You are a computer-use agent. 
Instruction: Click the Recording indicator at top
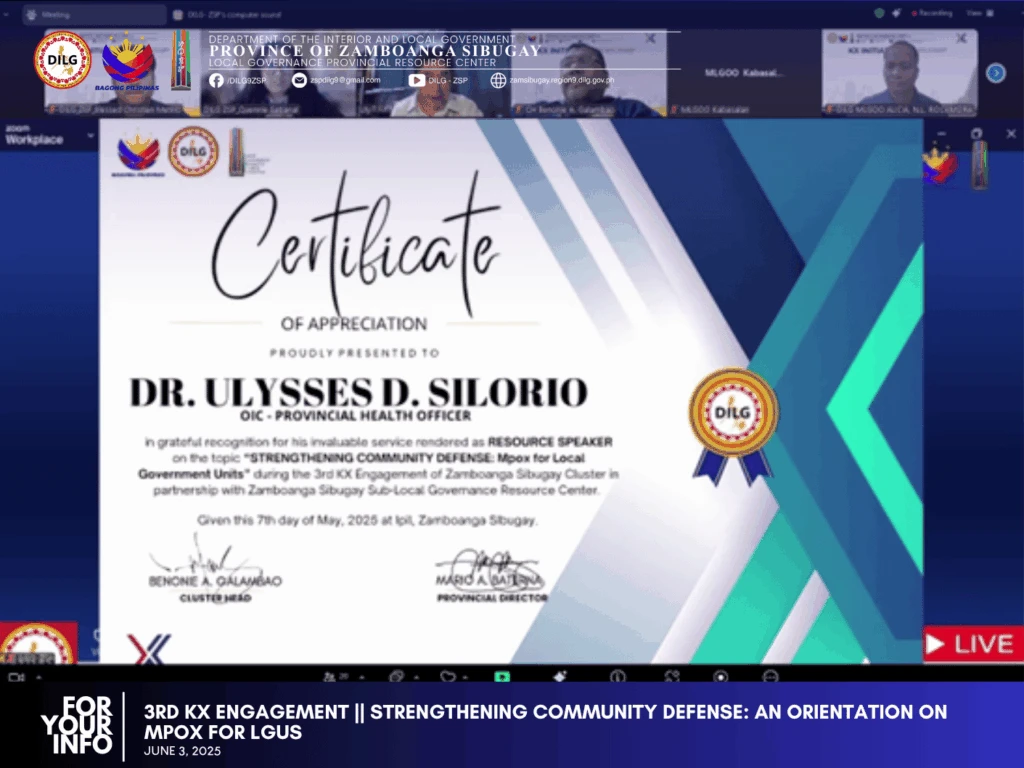(933, 13)
